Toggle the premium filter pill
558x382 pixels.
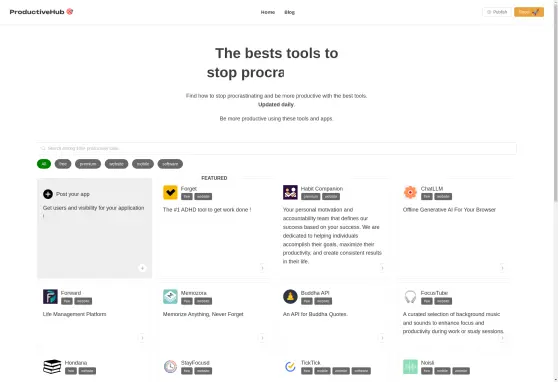point(88,164)
